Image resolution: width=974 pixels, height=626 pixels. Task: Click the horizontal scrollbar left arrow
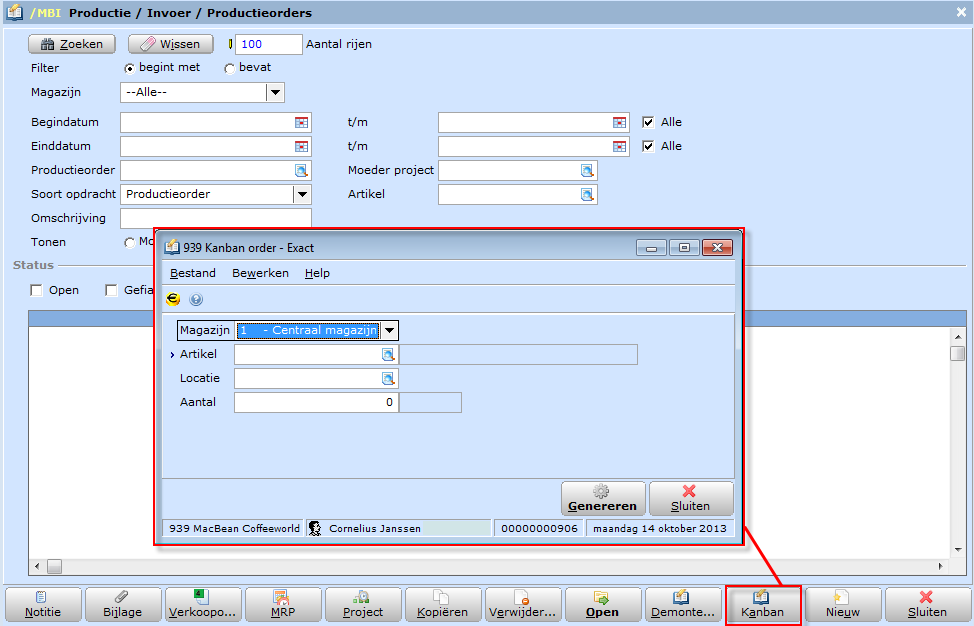coord(37,566)
